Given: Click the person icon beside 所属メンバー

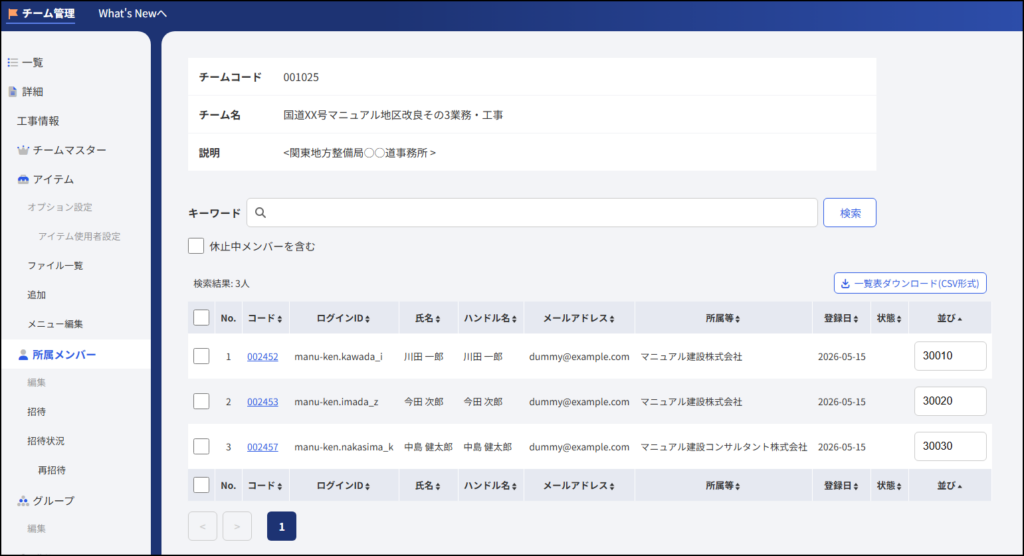Looking at the screenshot, I should tap(23, 355).
